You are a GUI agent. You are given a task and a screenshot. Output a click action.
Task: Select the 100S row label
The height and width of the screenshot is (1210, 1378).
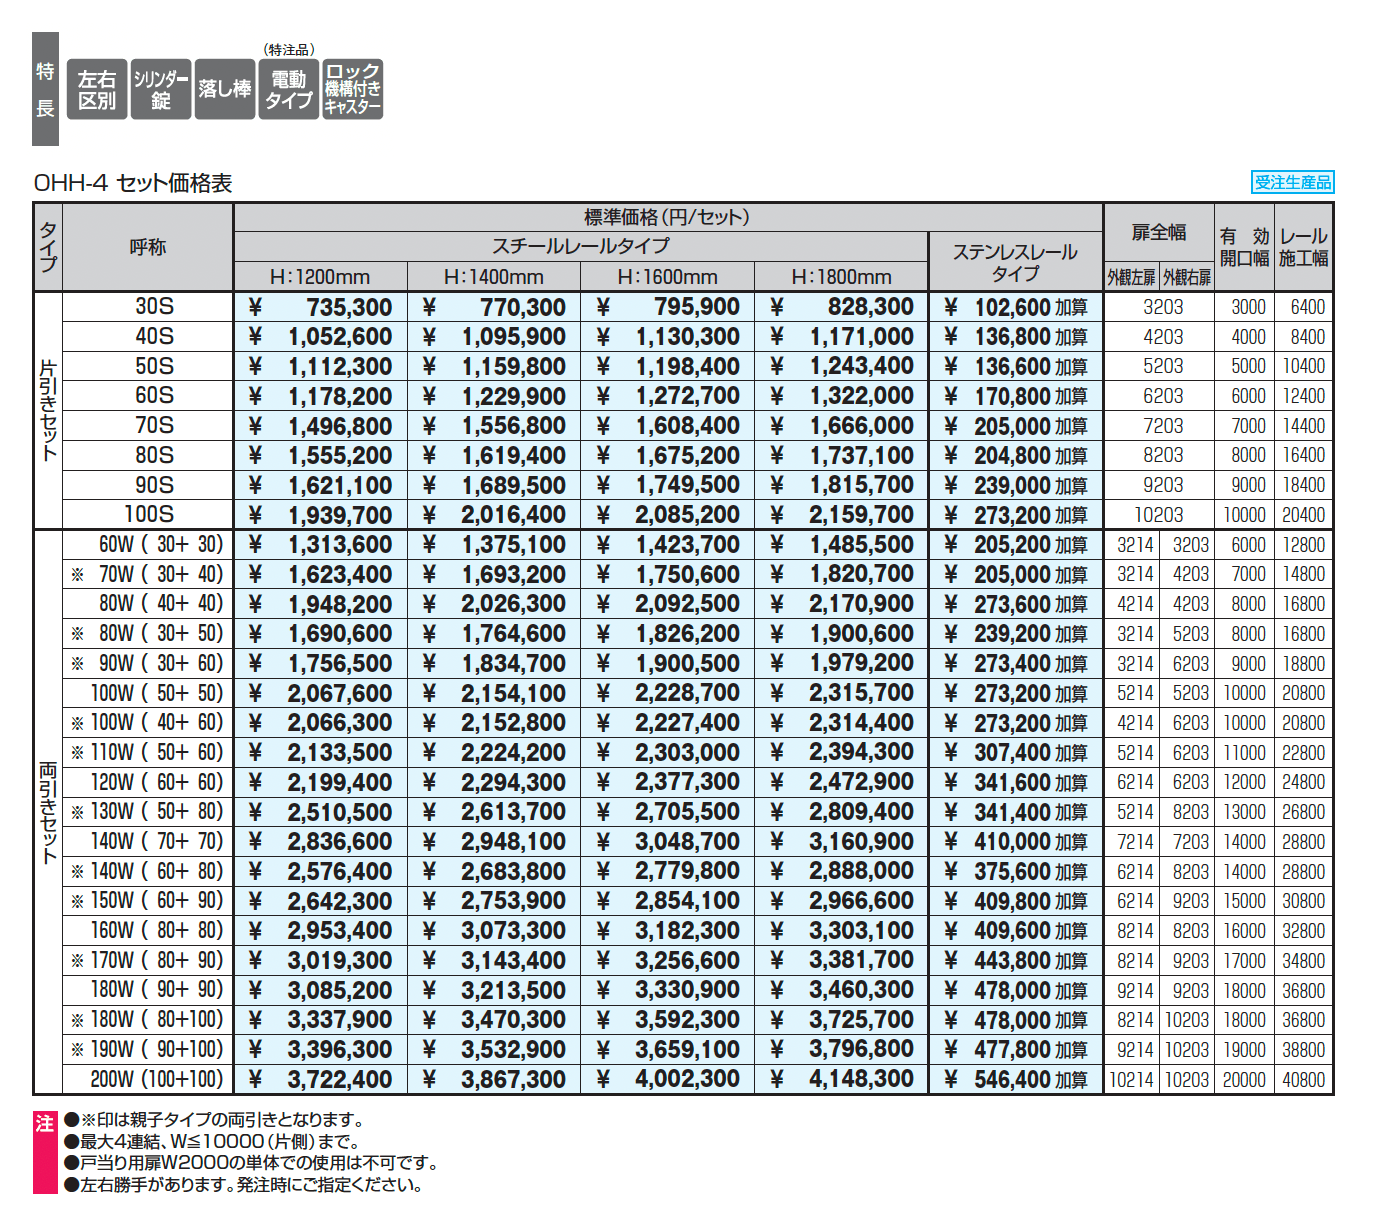pos(149,515)
